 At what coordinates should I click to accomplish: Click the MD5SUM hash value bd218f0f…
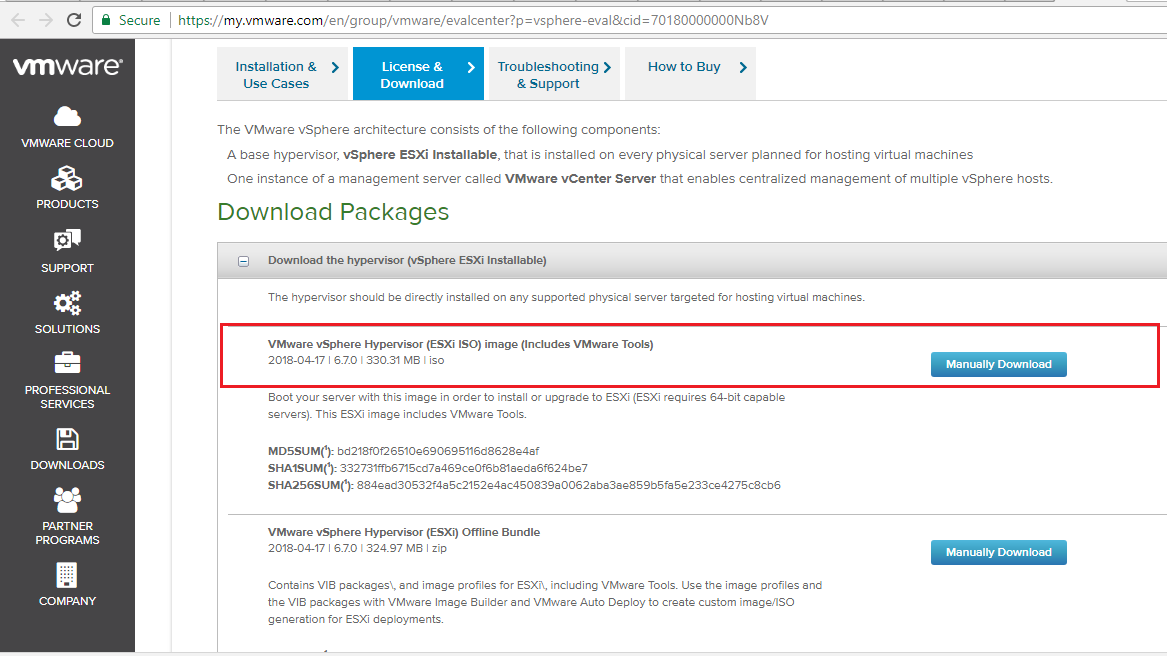tap(438, 451)
